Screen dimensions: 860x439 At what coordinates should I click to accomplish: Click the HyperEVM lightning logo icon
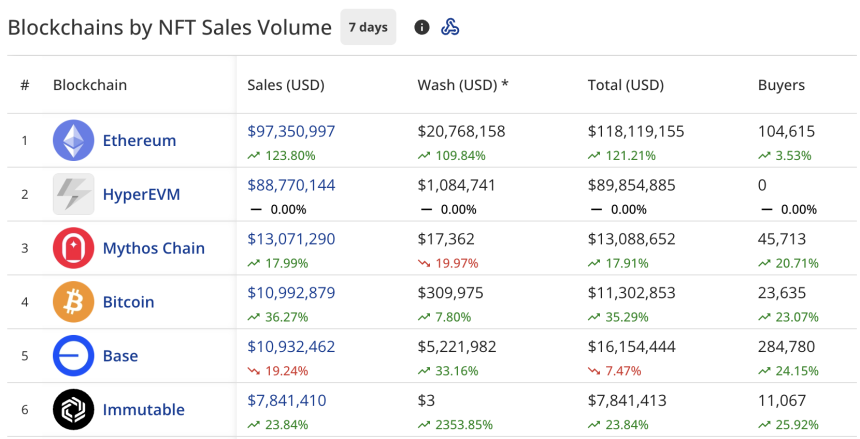pyautogui.click(x=73, y=195)
